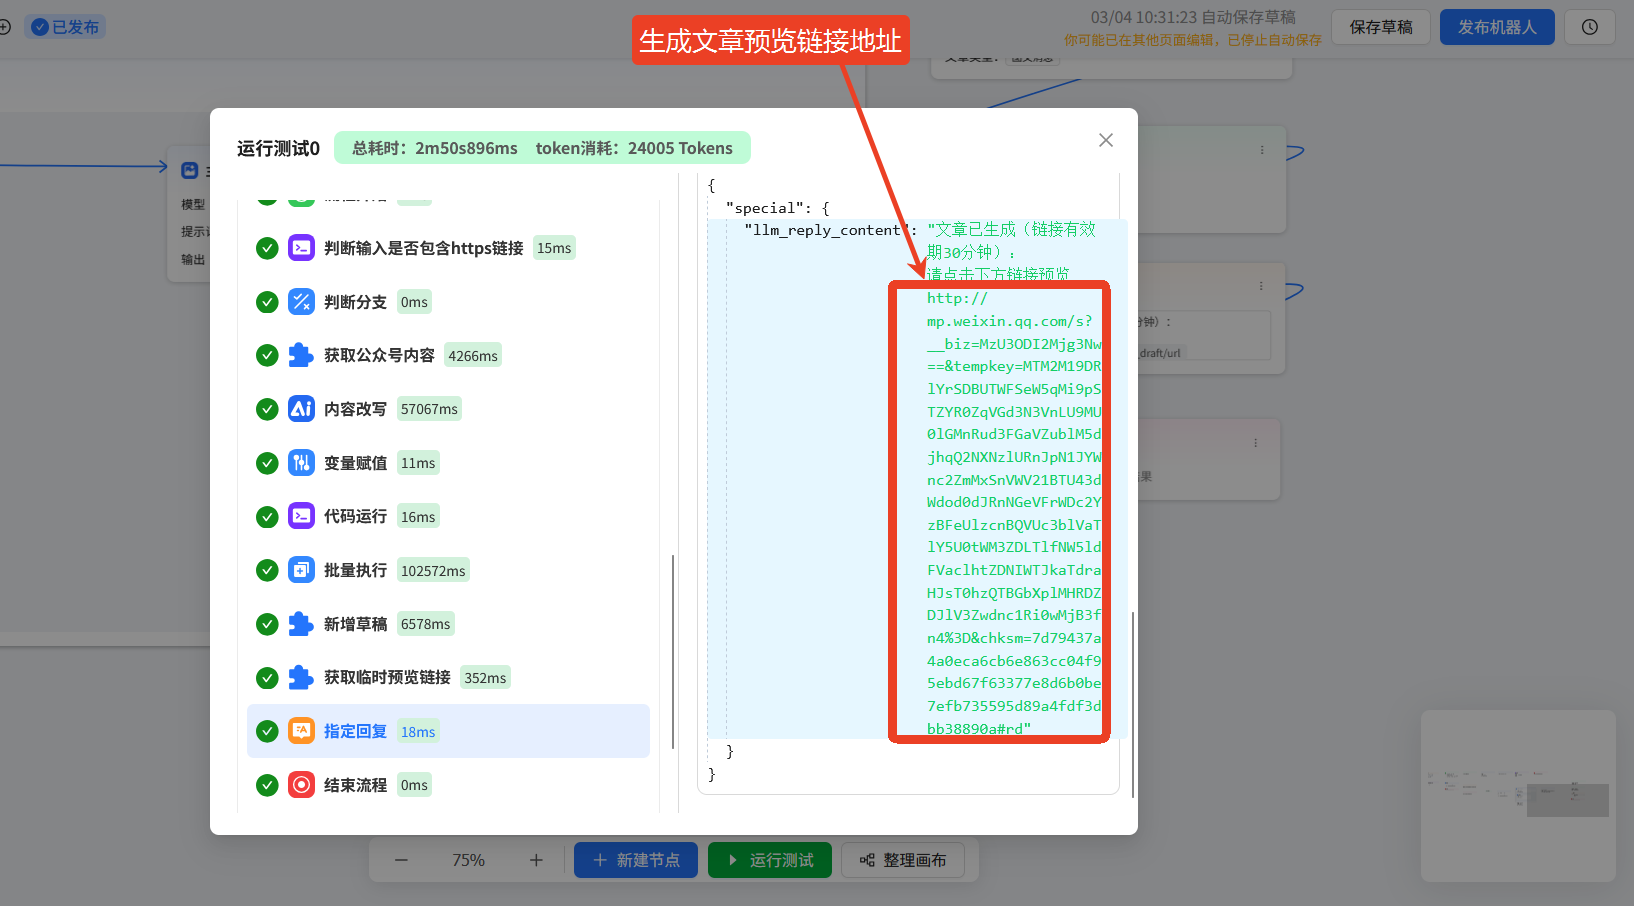The image size is (1634, 906).
Task: Close the 运行测试0 dialog
Action: click(x=1106, y=140)
